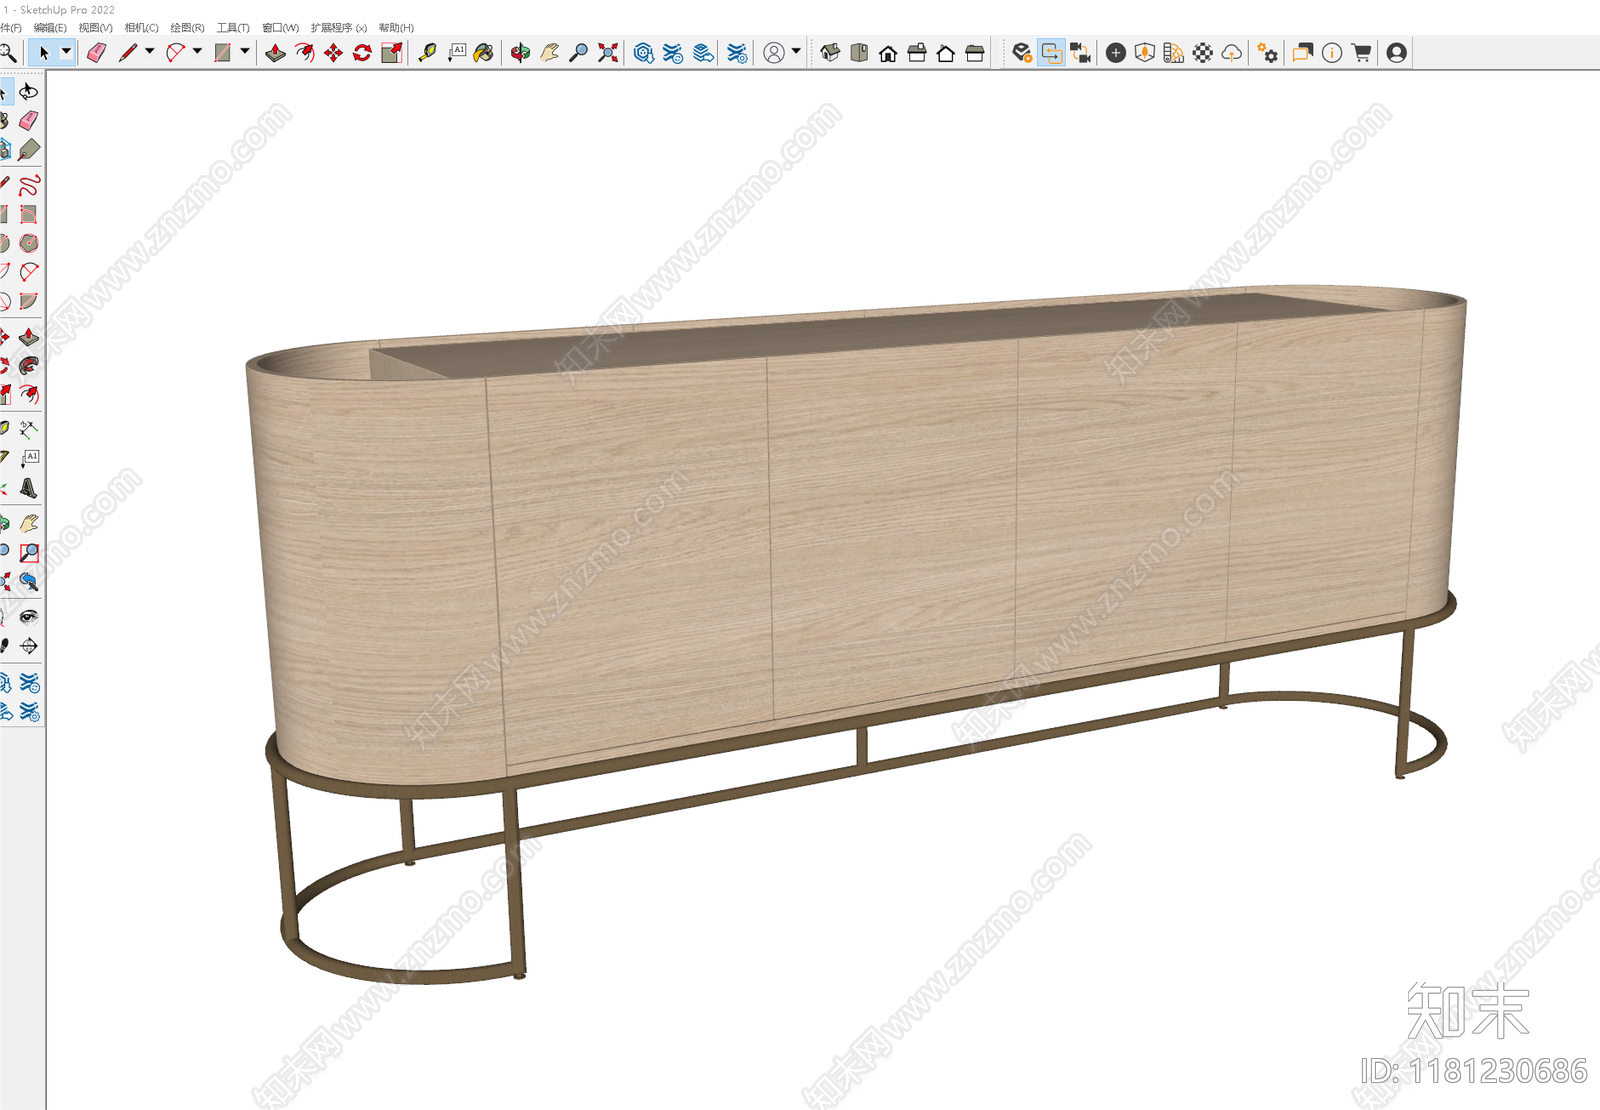Switch to Top standard view
1600x1110 pixels.
[x=859, y=53]
